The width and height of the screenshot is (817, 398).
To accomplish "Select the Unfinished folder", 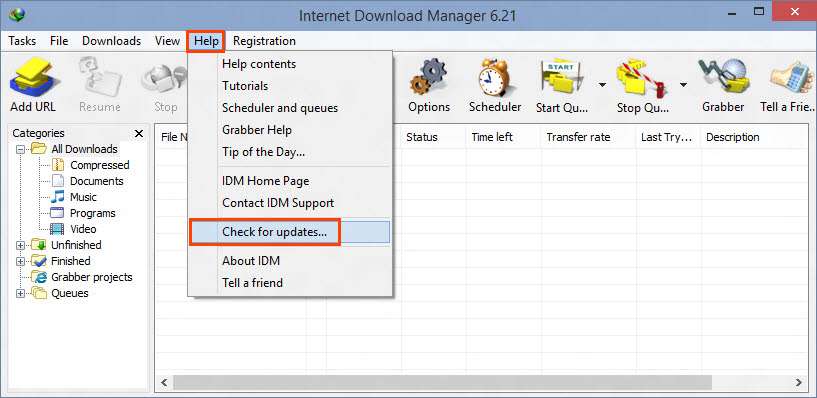I will point(76,245).
